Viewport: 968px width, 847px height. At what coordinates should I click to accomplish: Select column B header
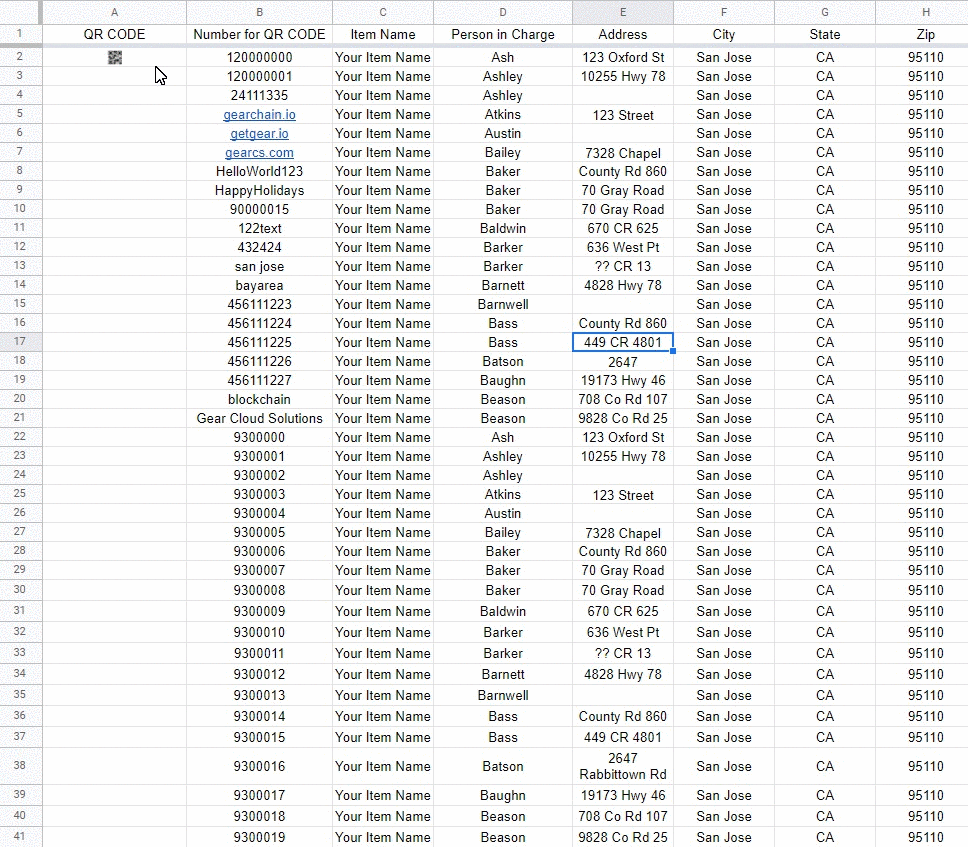pyautogui.click(x=259, y=12)
